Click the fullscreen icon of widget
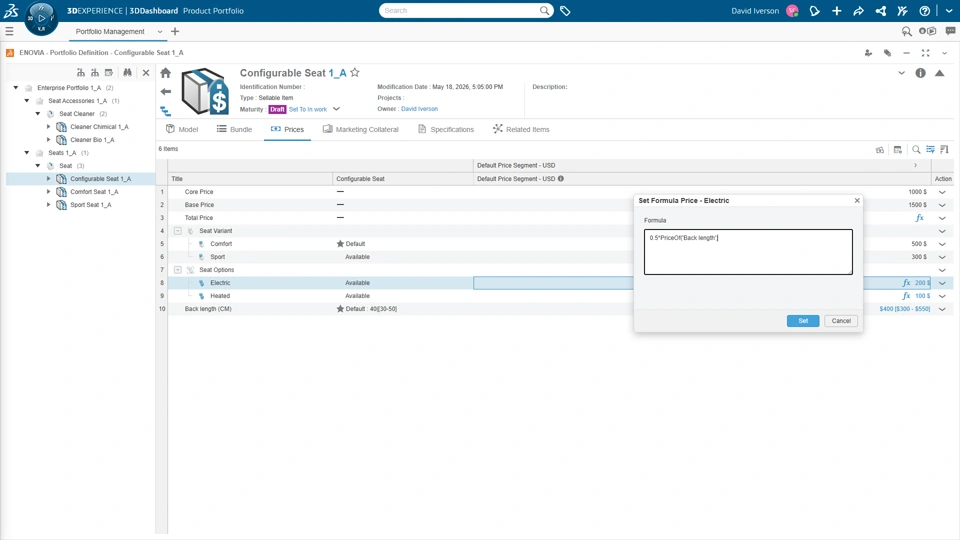The image size is (960, 540). pyautogui.click(x=925, y=53)
